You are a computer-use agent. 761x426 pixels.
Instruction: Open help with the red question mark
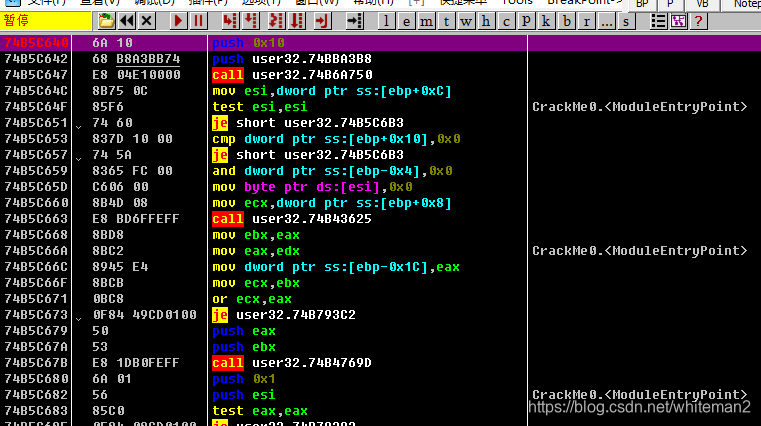(698, 21)
